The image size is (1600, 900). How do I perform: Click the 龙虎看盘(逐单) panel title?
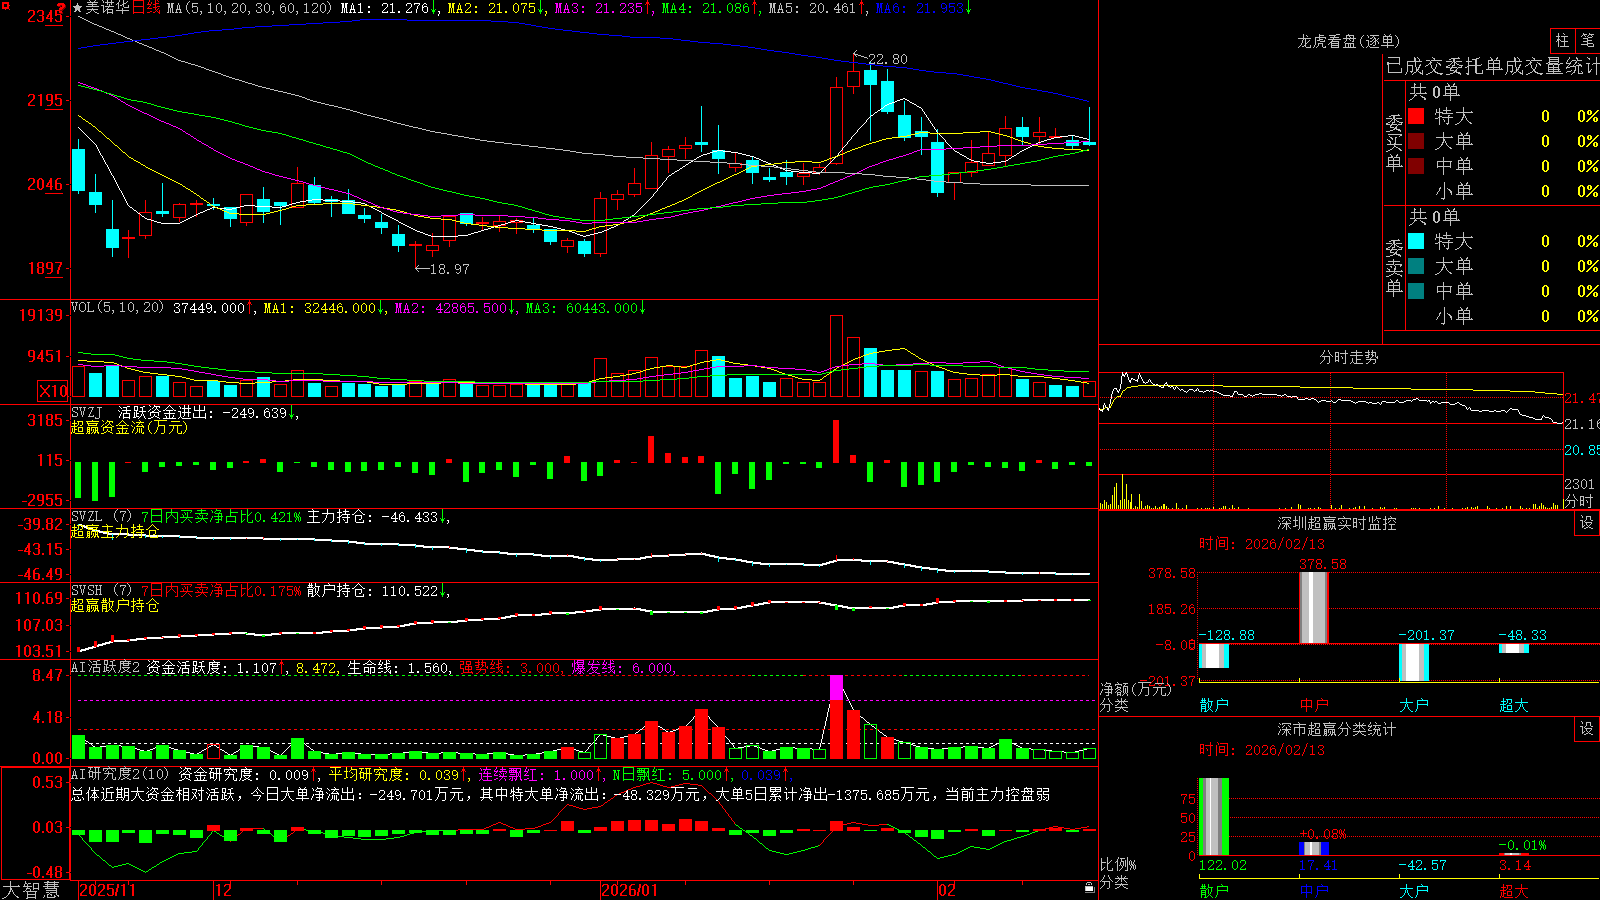(x=1348, y=41)
